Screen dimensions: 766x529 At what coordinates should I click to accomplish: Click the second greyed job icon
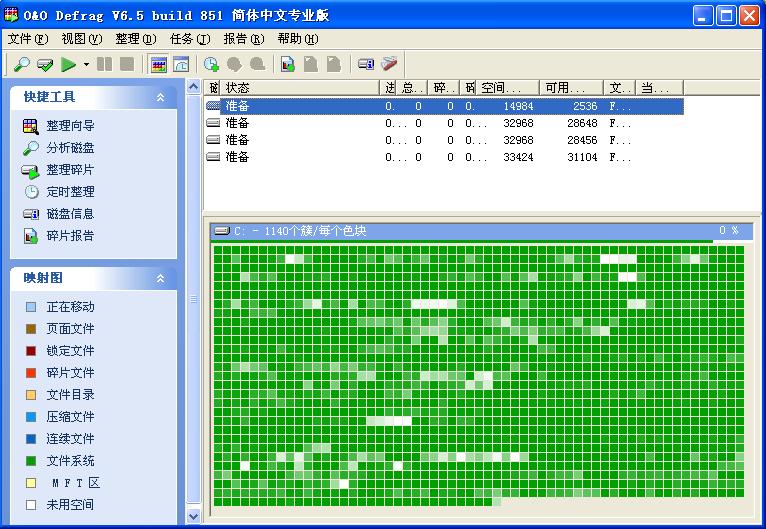pyautogui.click(x=257, y=64)
